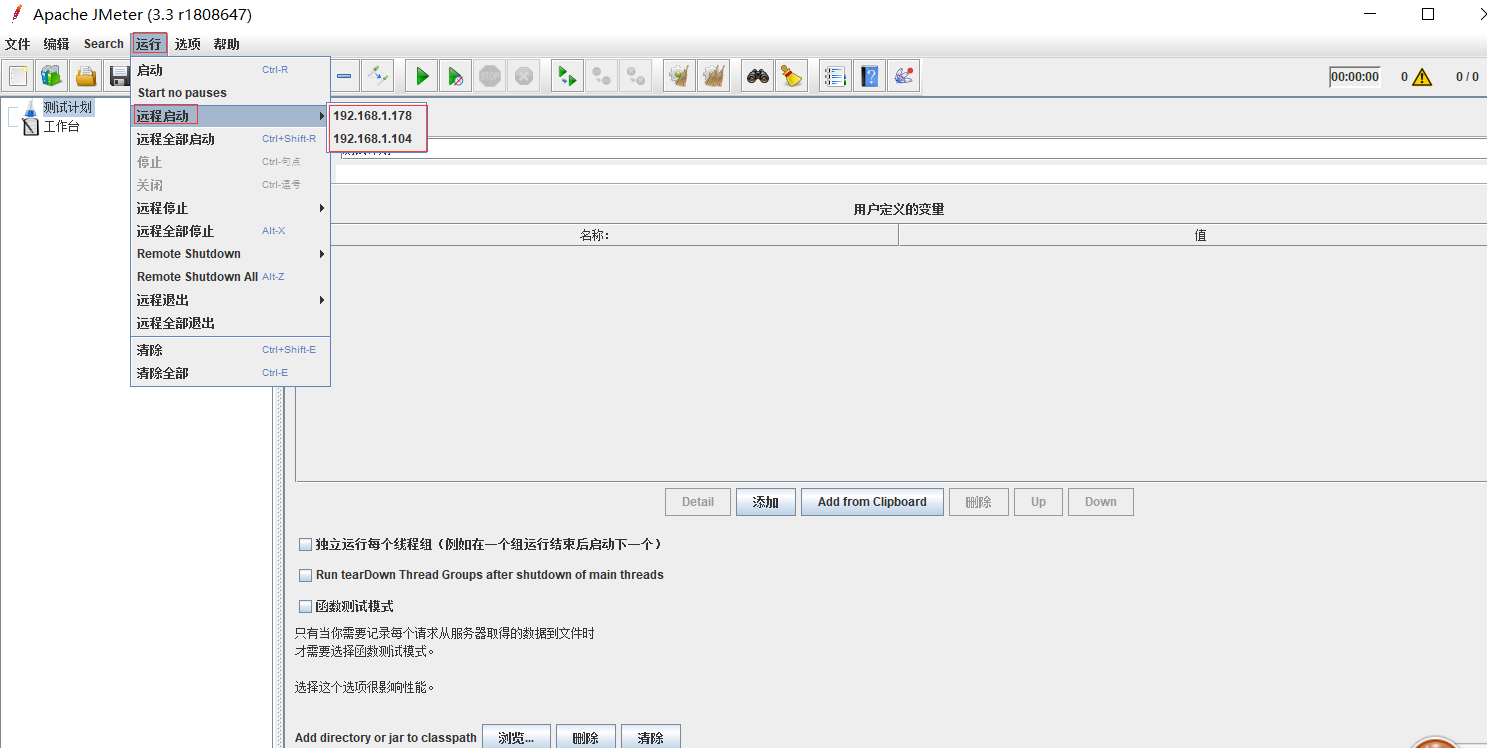
Task: Click 删除 button next to 浏览...
Action: pyautogui.click(x=586, y=738)
